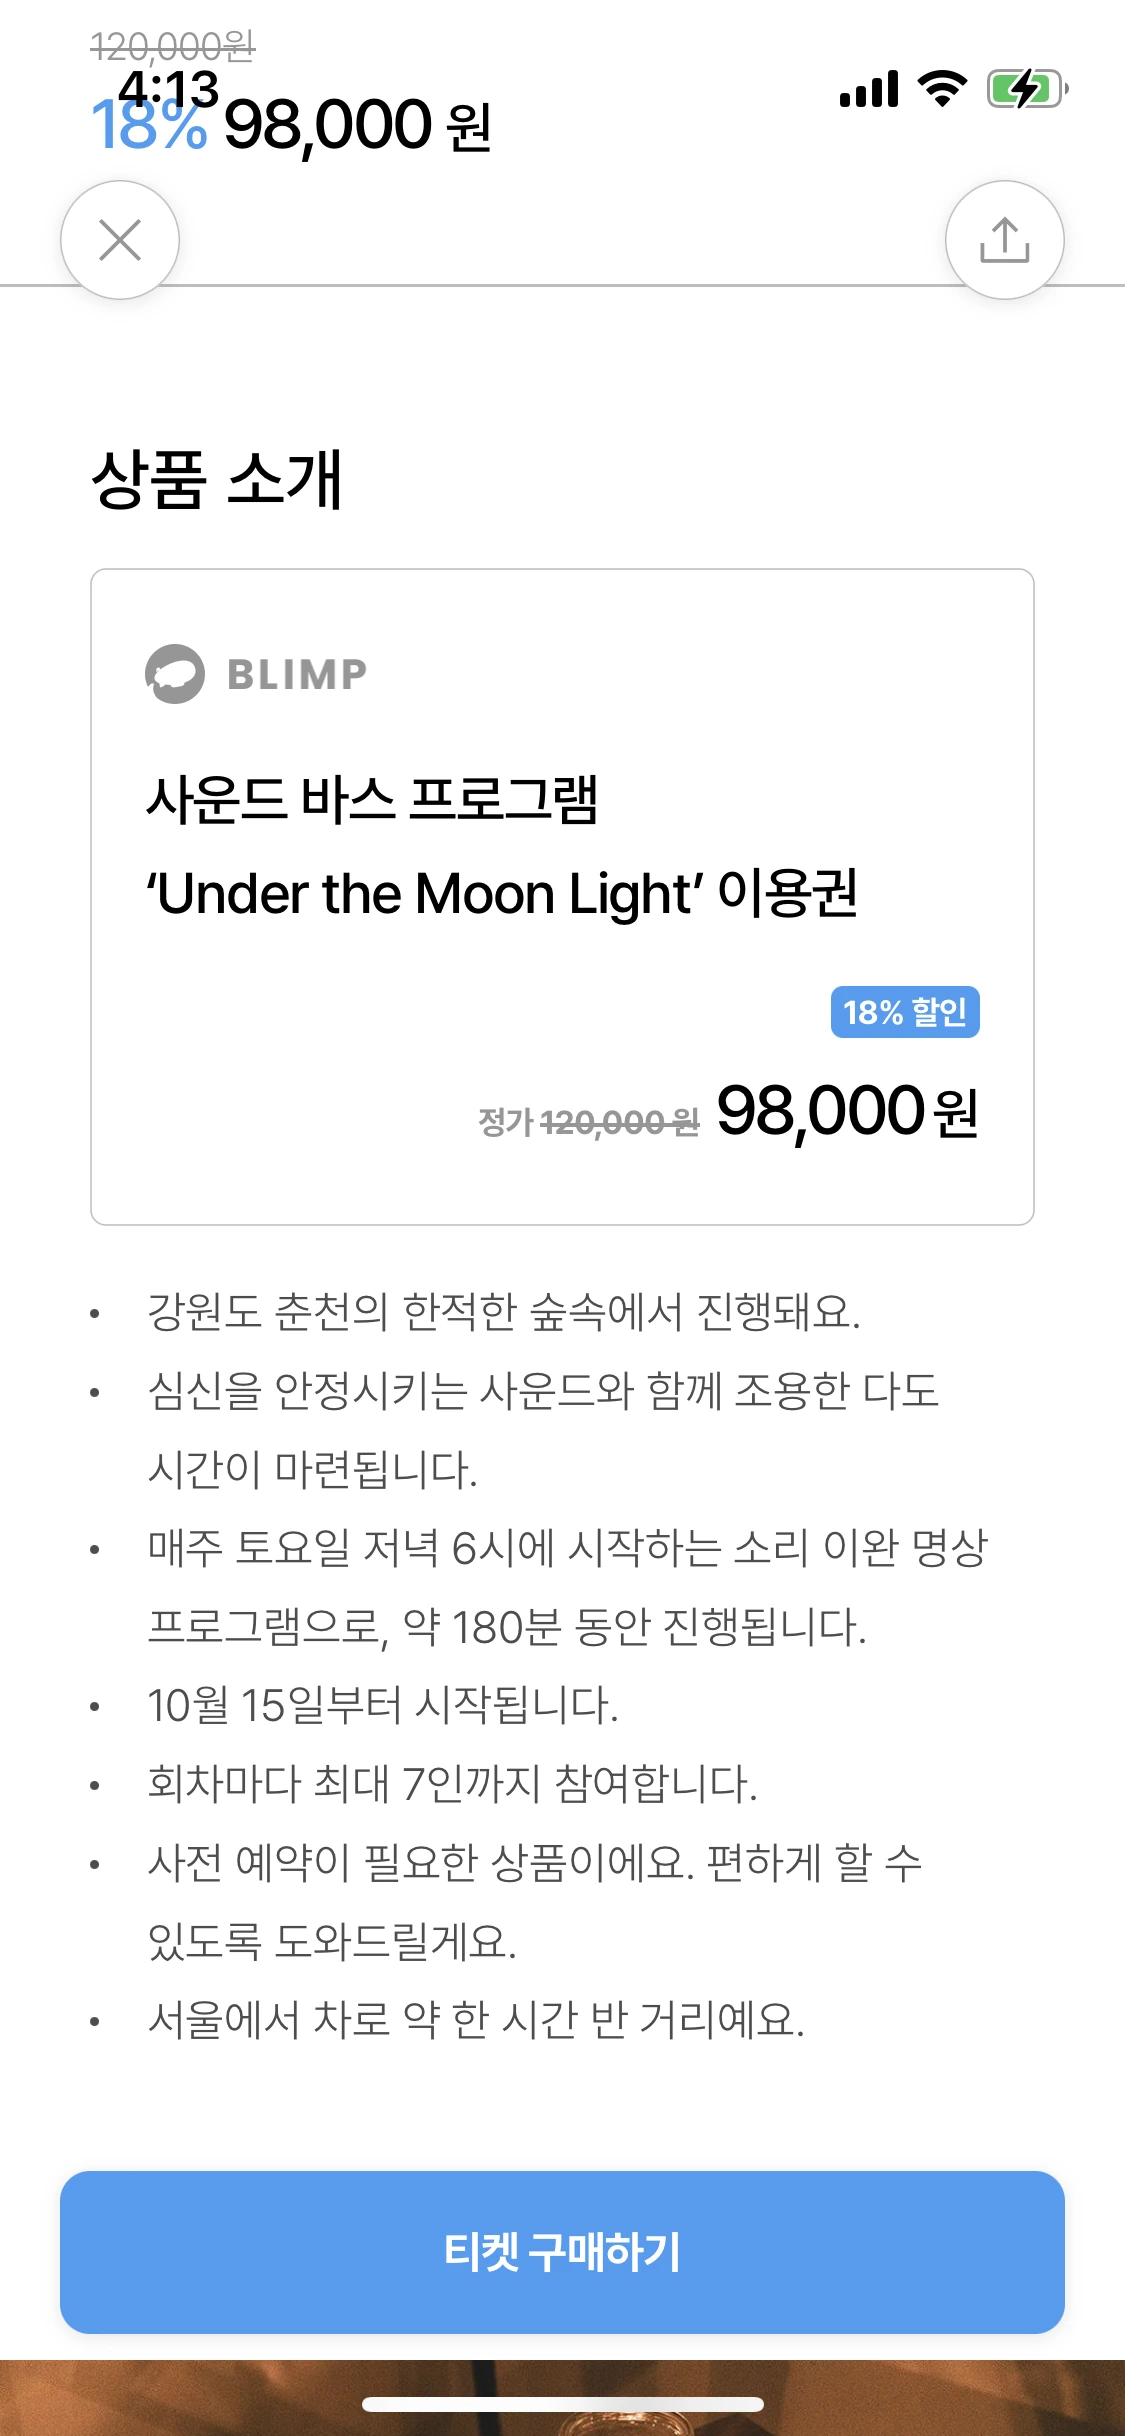Tap the header 98,000 원 price
Image resolution: width=1125 pixels, height=2436 pixels.
coord(358,125)
